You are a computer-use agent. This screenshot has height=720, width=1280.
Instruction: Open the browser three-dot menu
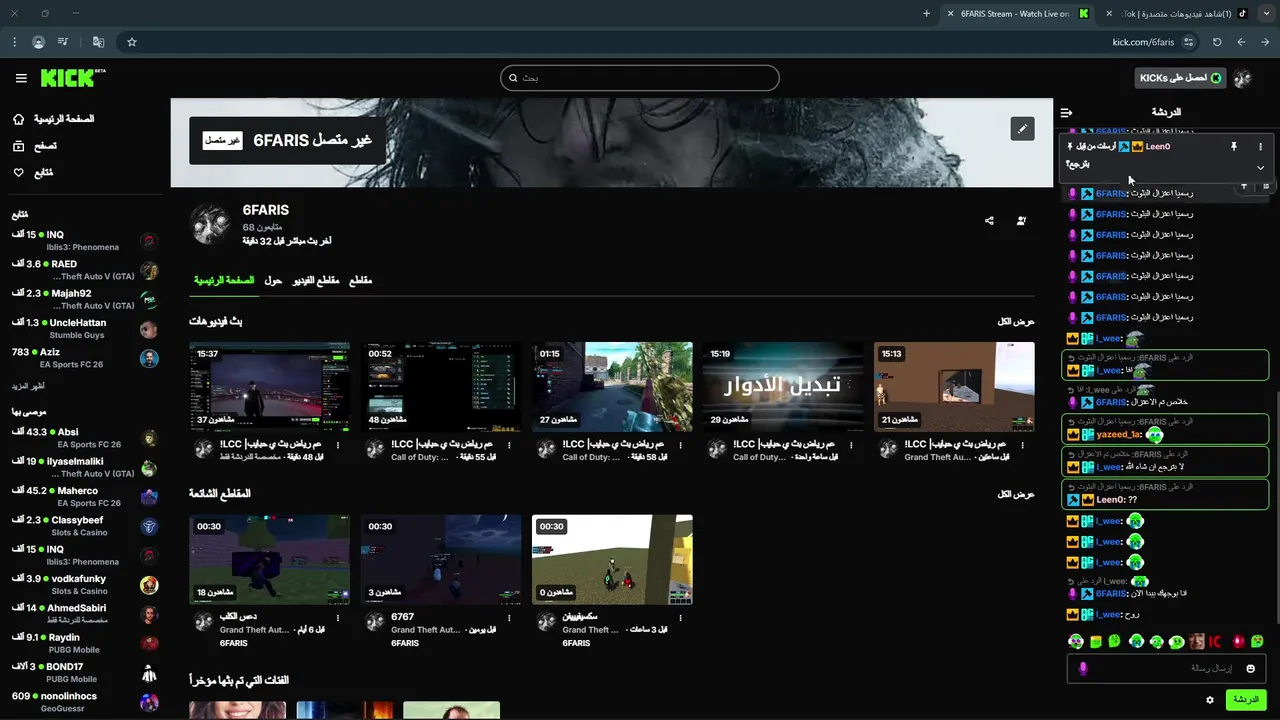14,42
